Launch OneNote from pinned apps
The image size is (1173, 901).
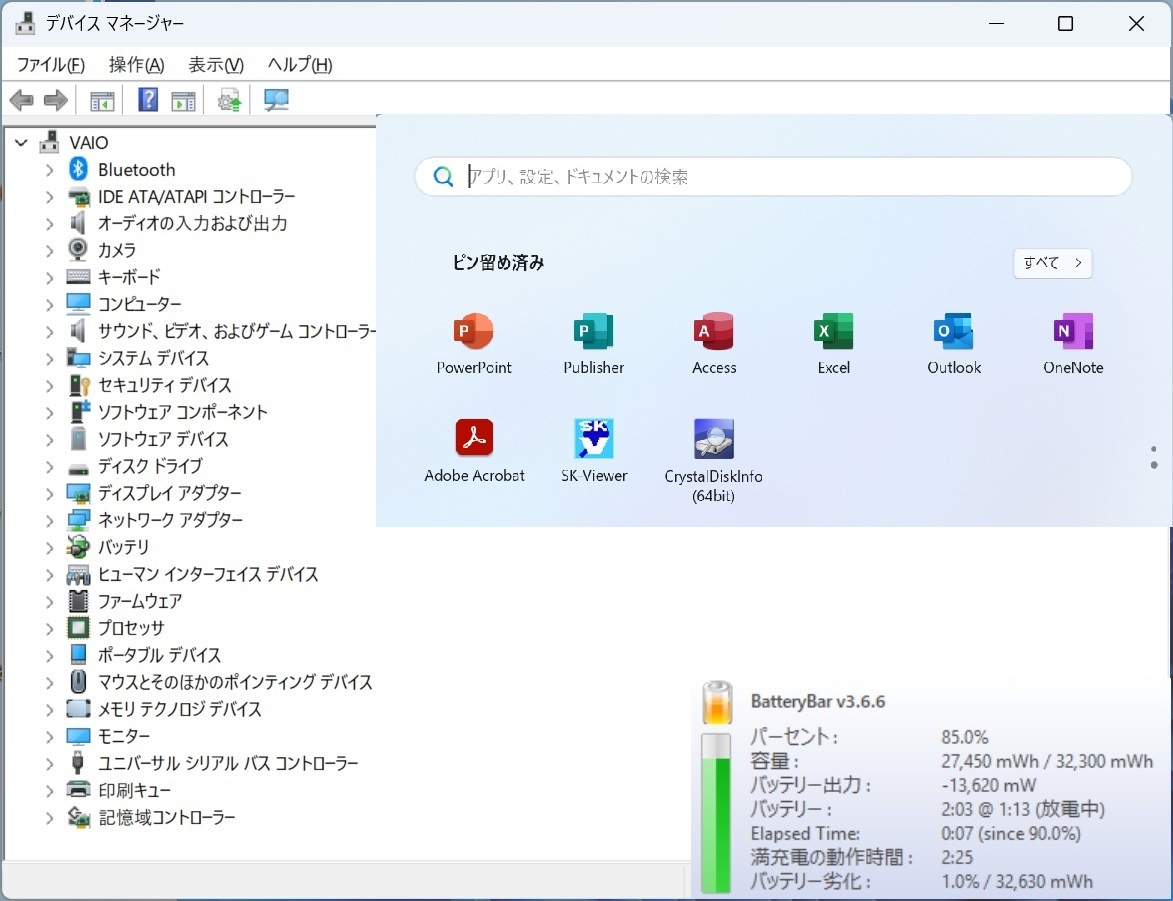[1074, 343]
